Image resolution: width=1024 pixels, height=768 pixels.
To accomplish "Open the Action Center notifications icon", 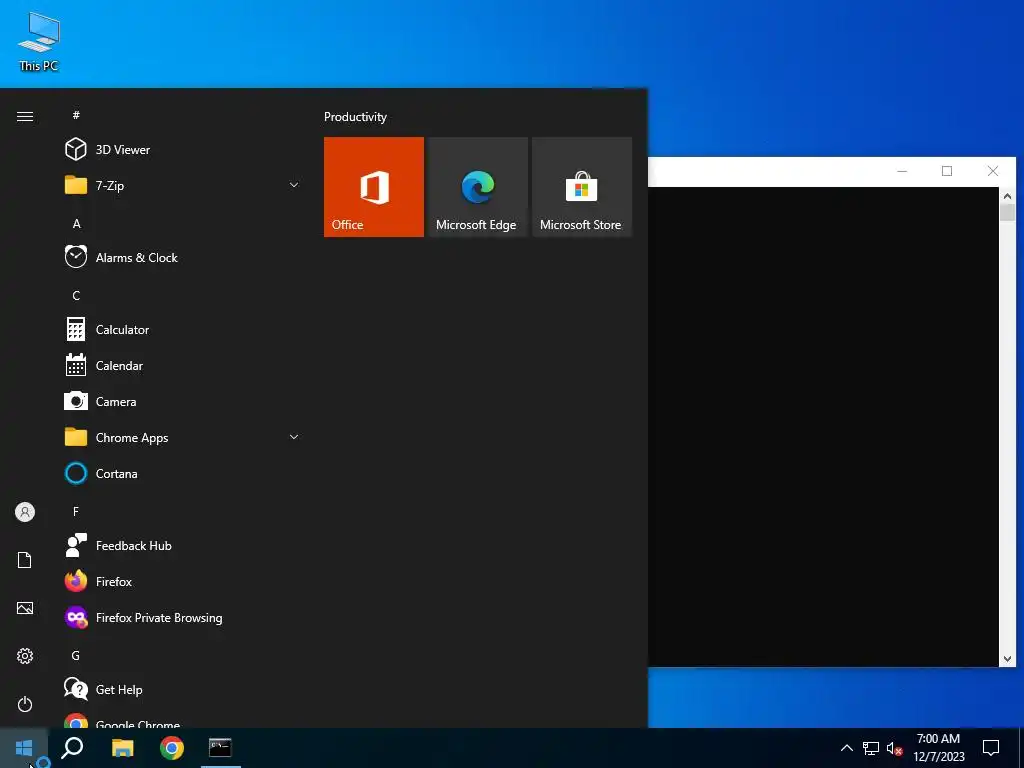I will [x=991, y=748].
